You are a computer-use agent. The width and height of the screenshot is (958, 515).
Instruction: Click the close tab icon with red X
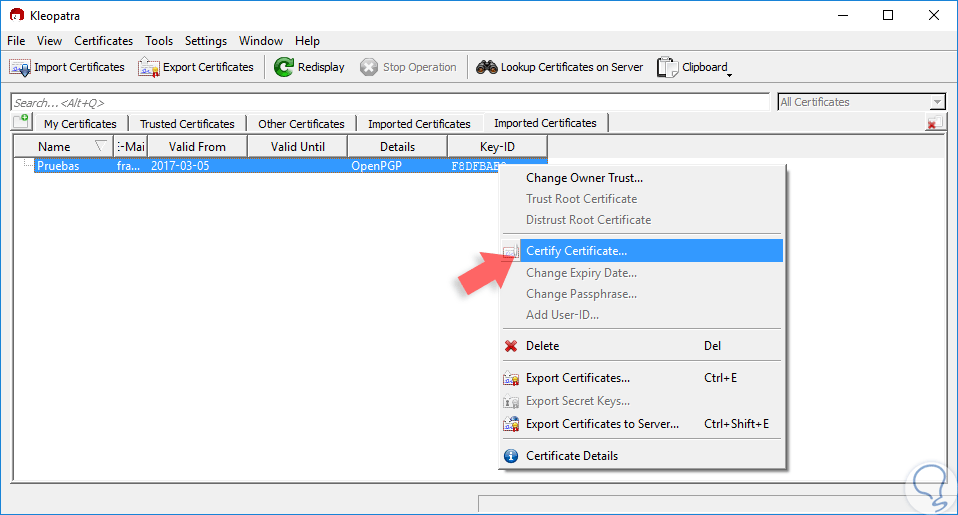coord(934,122)
